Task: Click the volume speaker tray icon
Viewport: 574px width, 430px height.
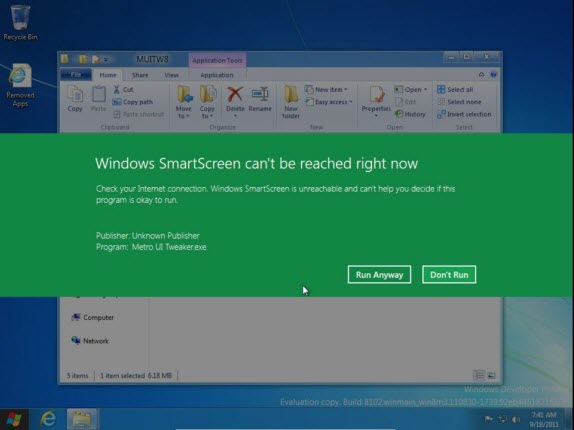Action: [x=516, y=419]
